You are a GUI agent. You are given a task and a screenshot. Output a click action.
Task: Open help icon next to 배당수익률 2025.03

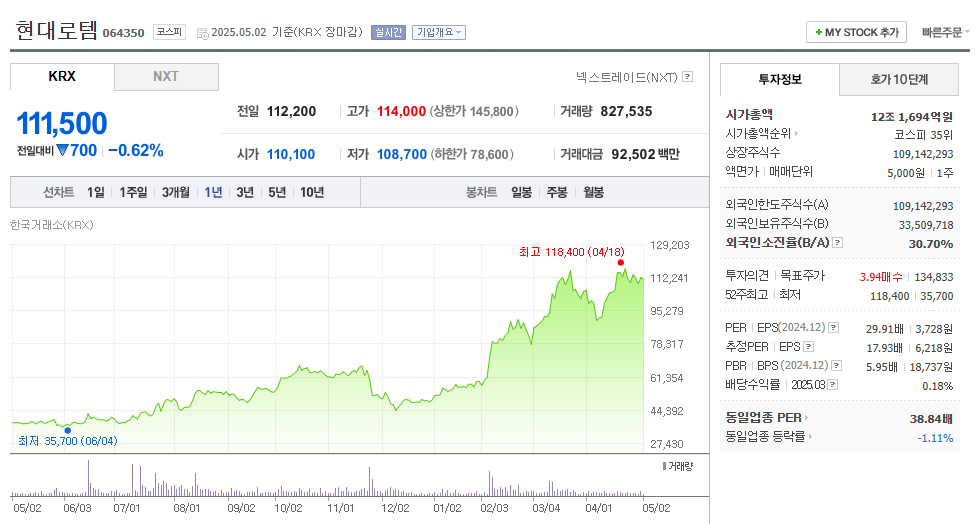point(833,385)
